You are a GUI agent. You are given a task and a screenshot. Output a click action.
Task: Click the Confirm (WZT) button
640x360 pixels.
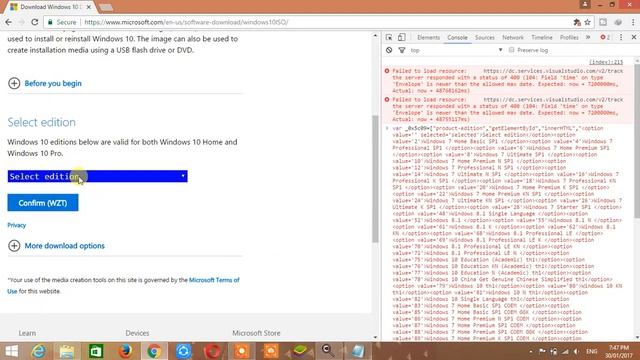pyautogui.click(x=43, y=203)
